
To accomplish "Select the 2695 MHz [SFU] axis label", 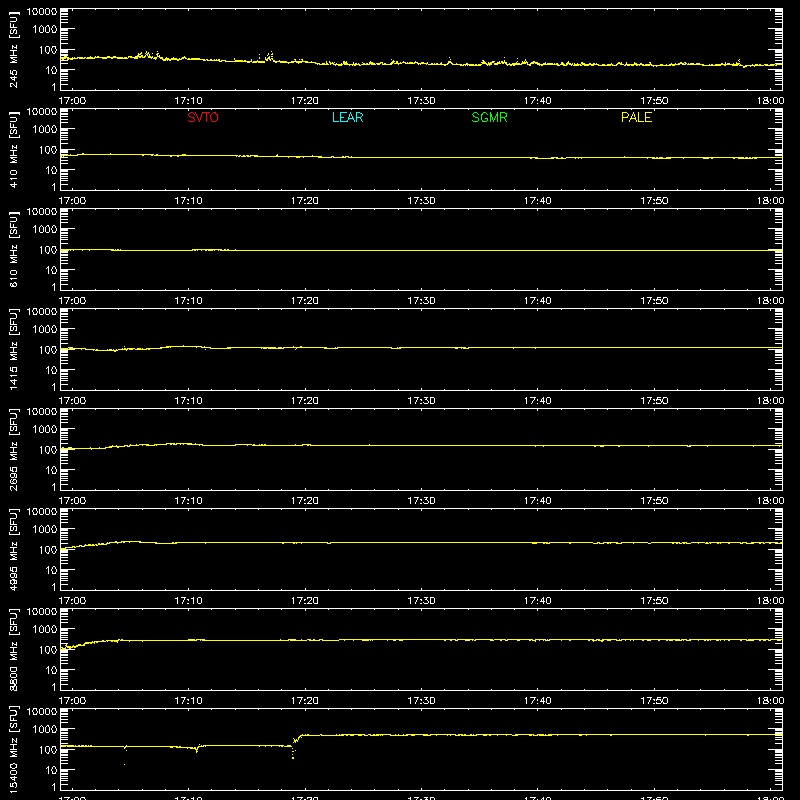I will 13,449.
